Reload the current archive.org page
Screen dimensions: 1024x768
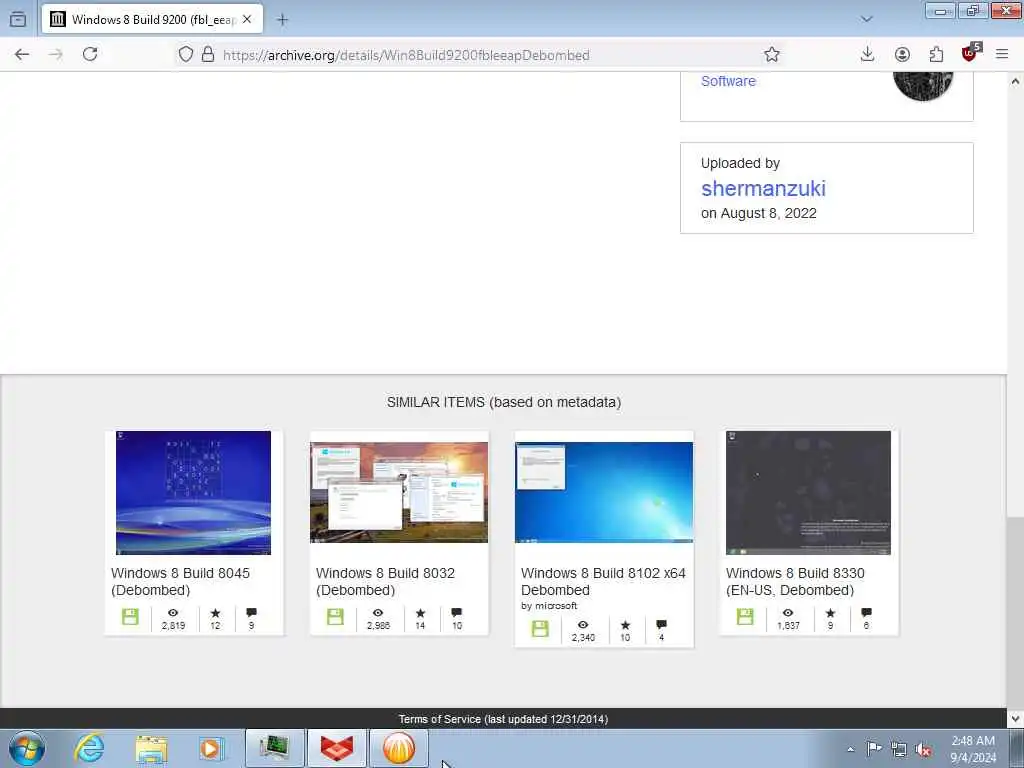pos(90,55)
